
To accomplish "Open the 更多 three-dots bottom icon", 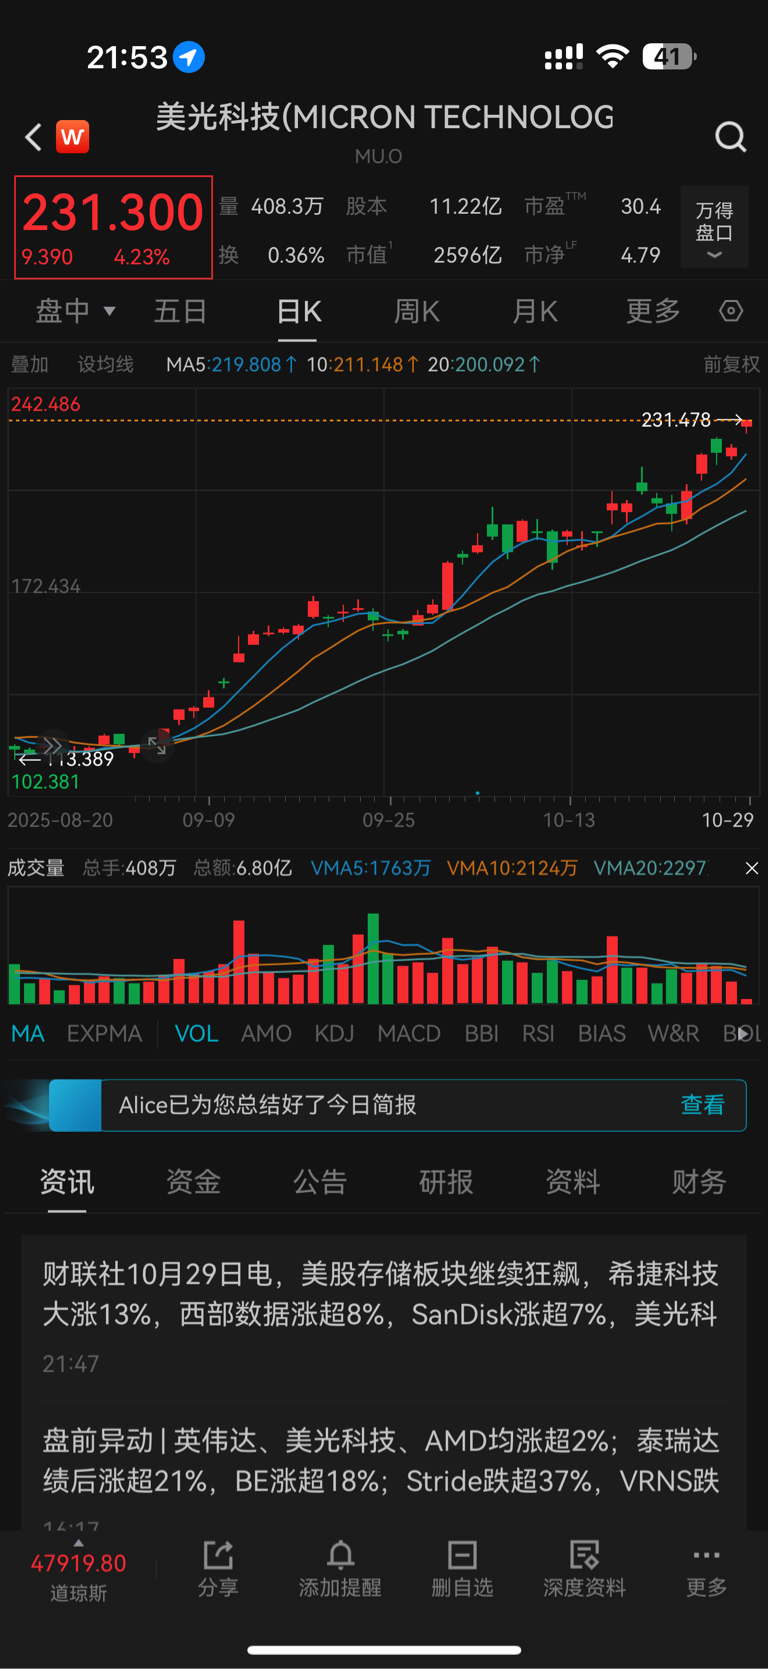I will pyautogui.click(x=706, y=1569).
